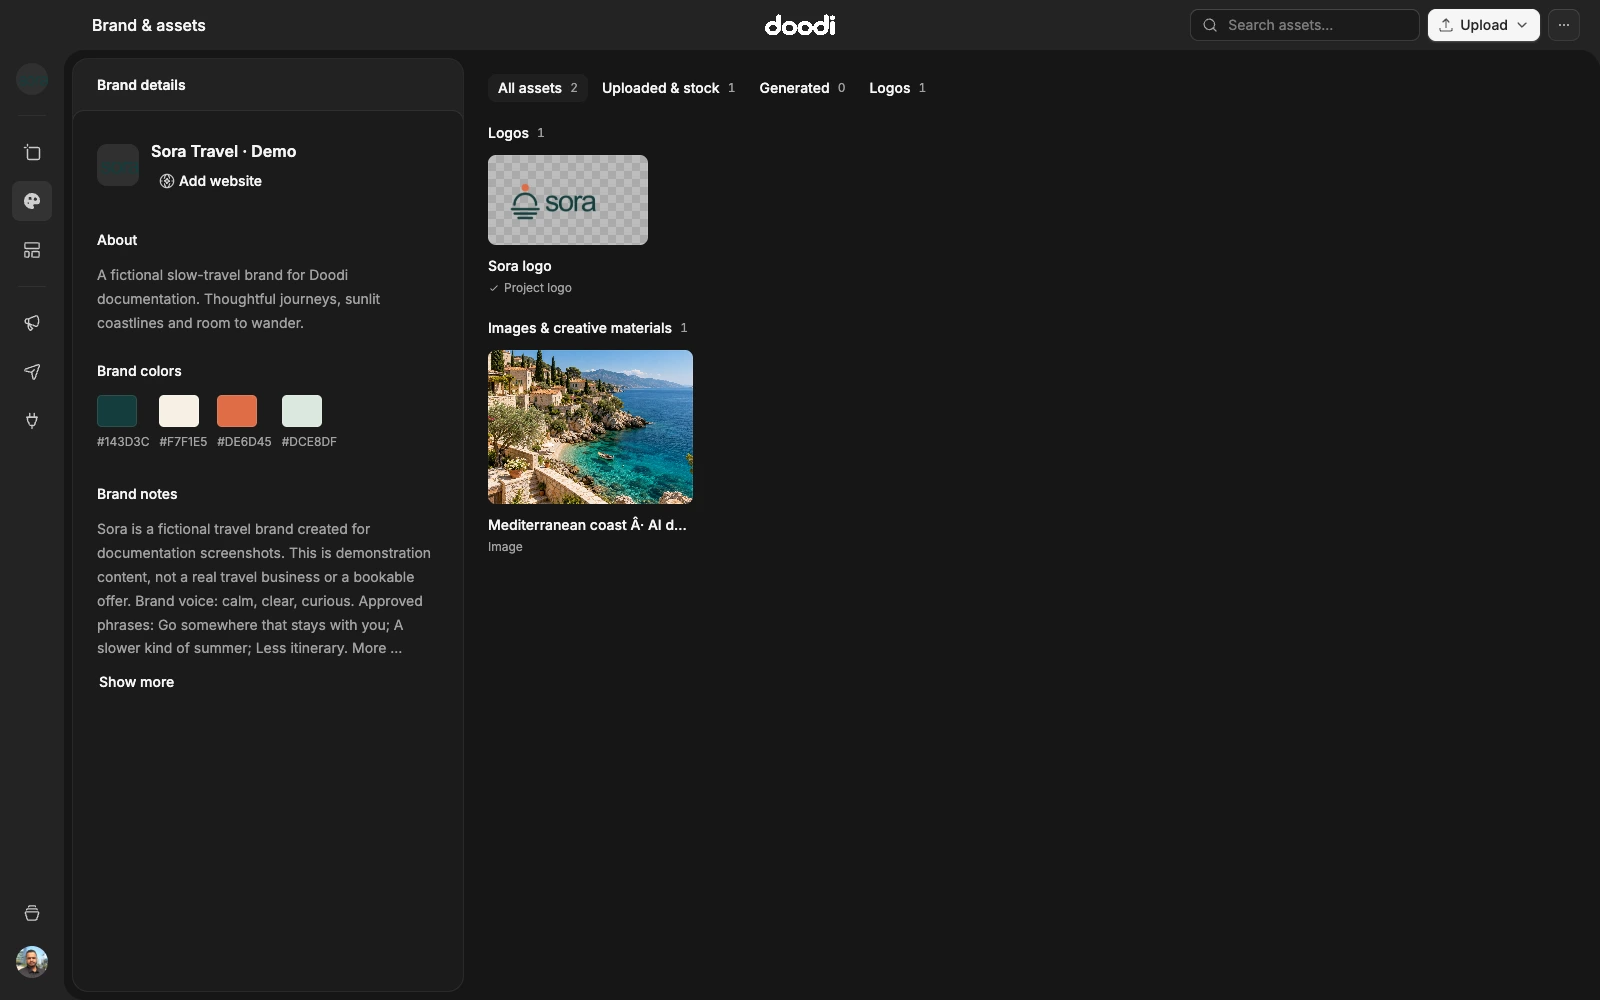This screenshot has height=1000, width=1600.
Task: Click the stacked credits icon near bottom
Action: click(32, 913)
